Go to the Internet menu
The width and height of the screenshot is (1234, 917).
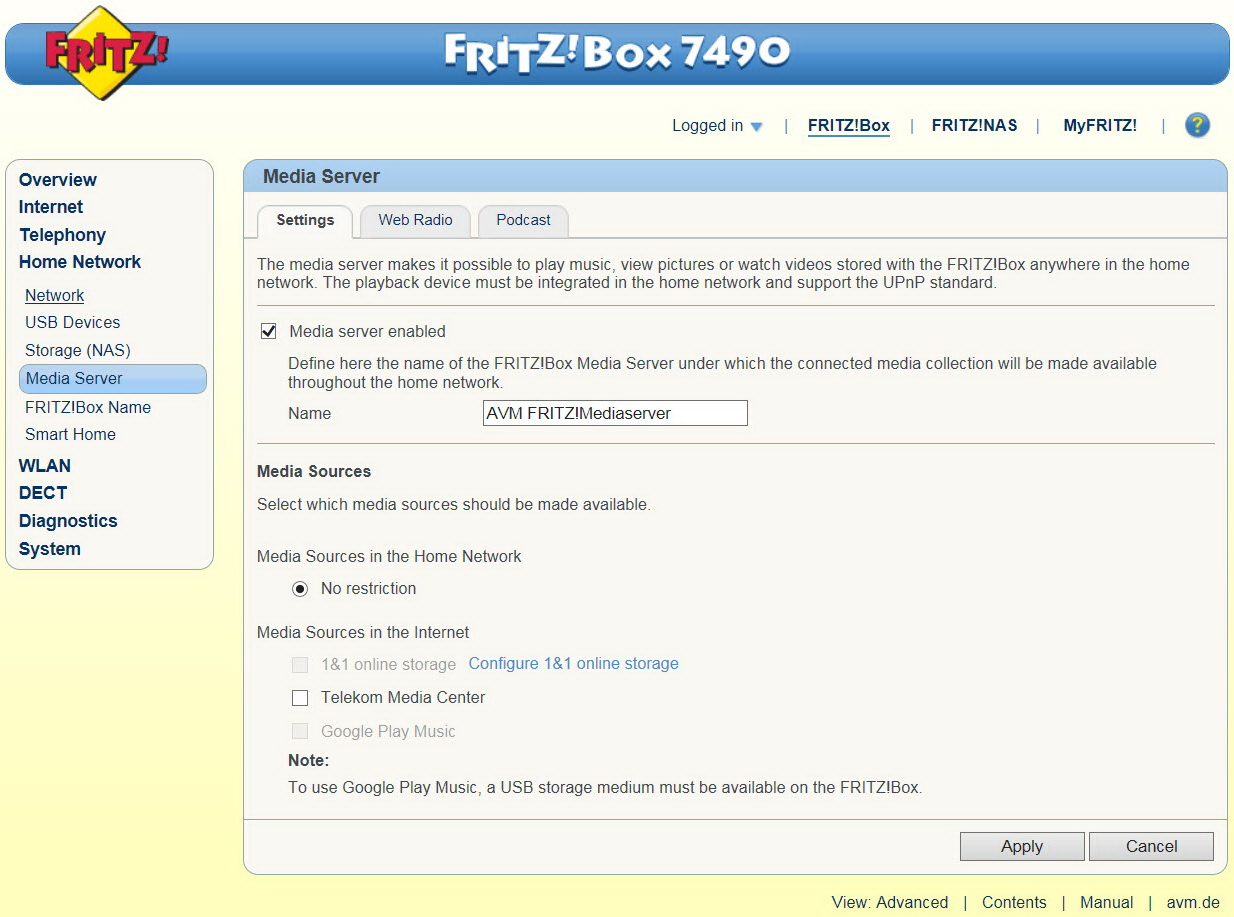tap(51, 207)
